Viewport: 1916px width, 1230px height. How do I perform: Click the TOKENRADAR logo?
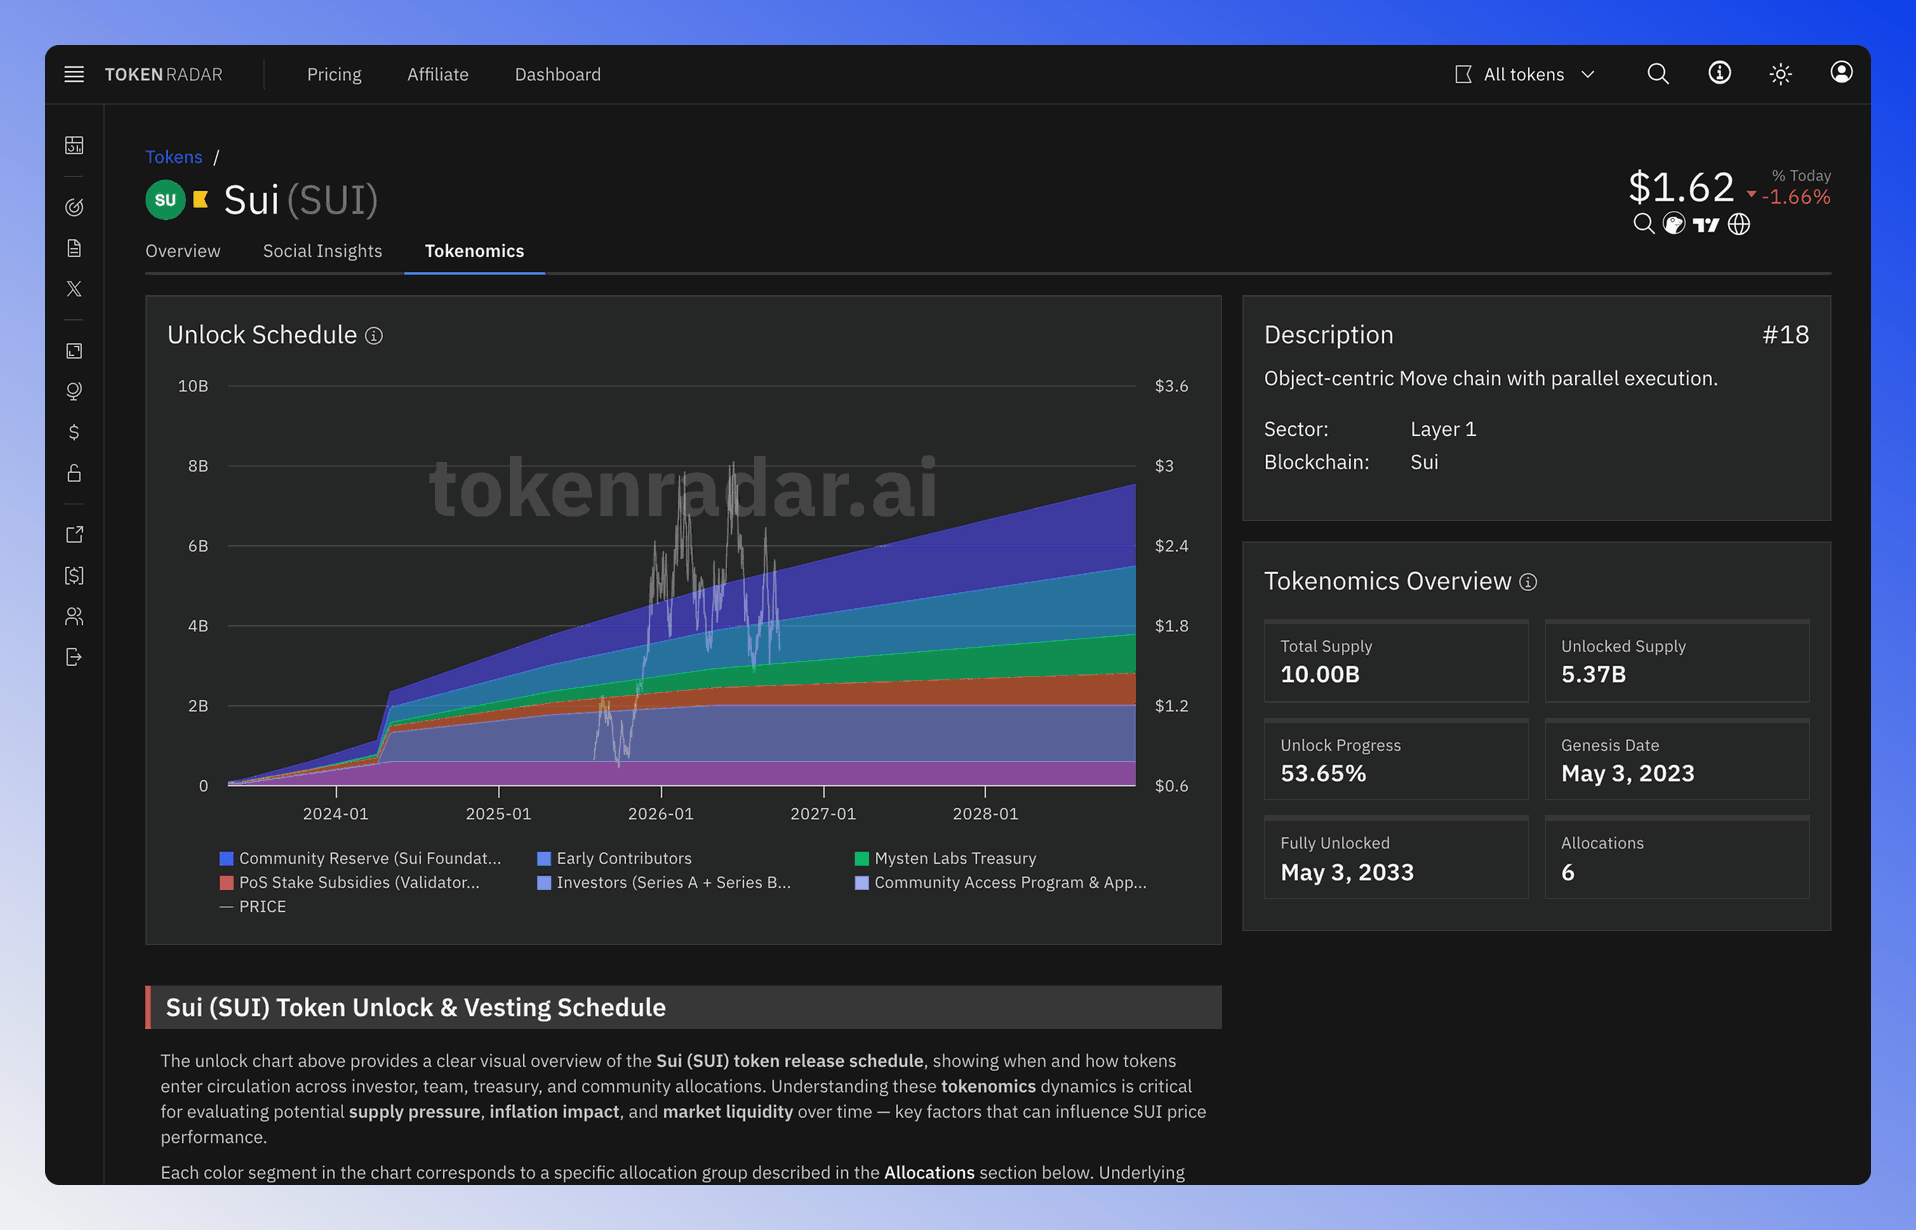pyautogui.click(x=164, y=74)
